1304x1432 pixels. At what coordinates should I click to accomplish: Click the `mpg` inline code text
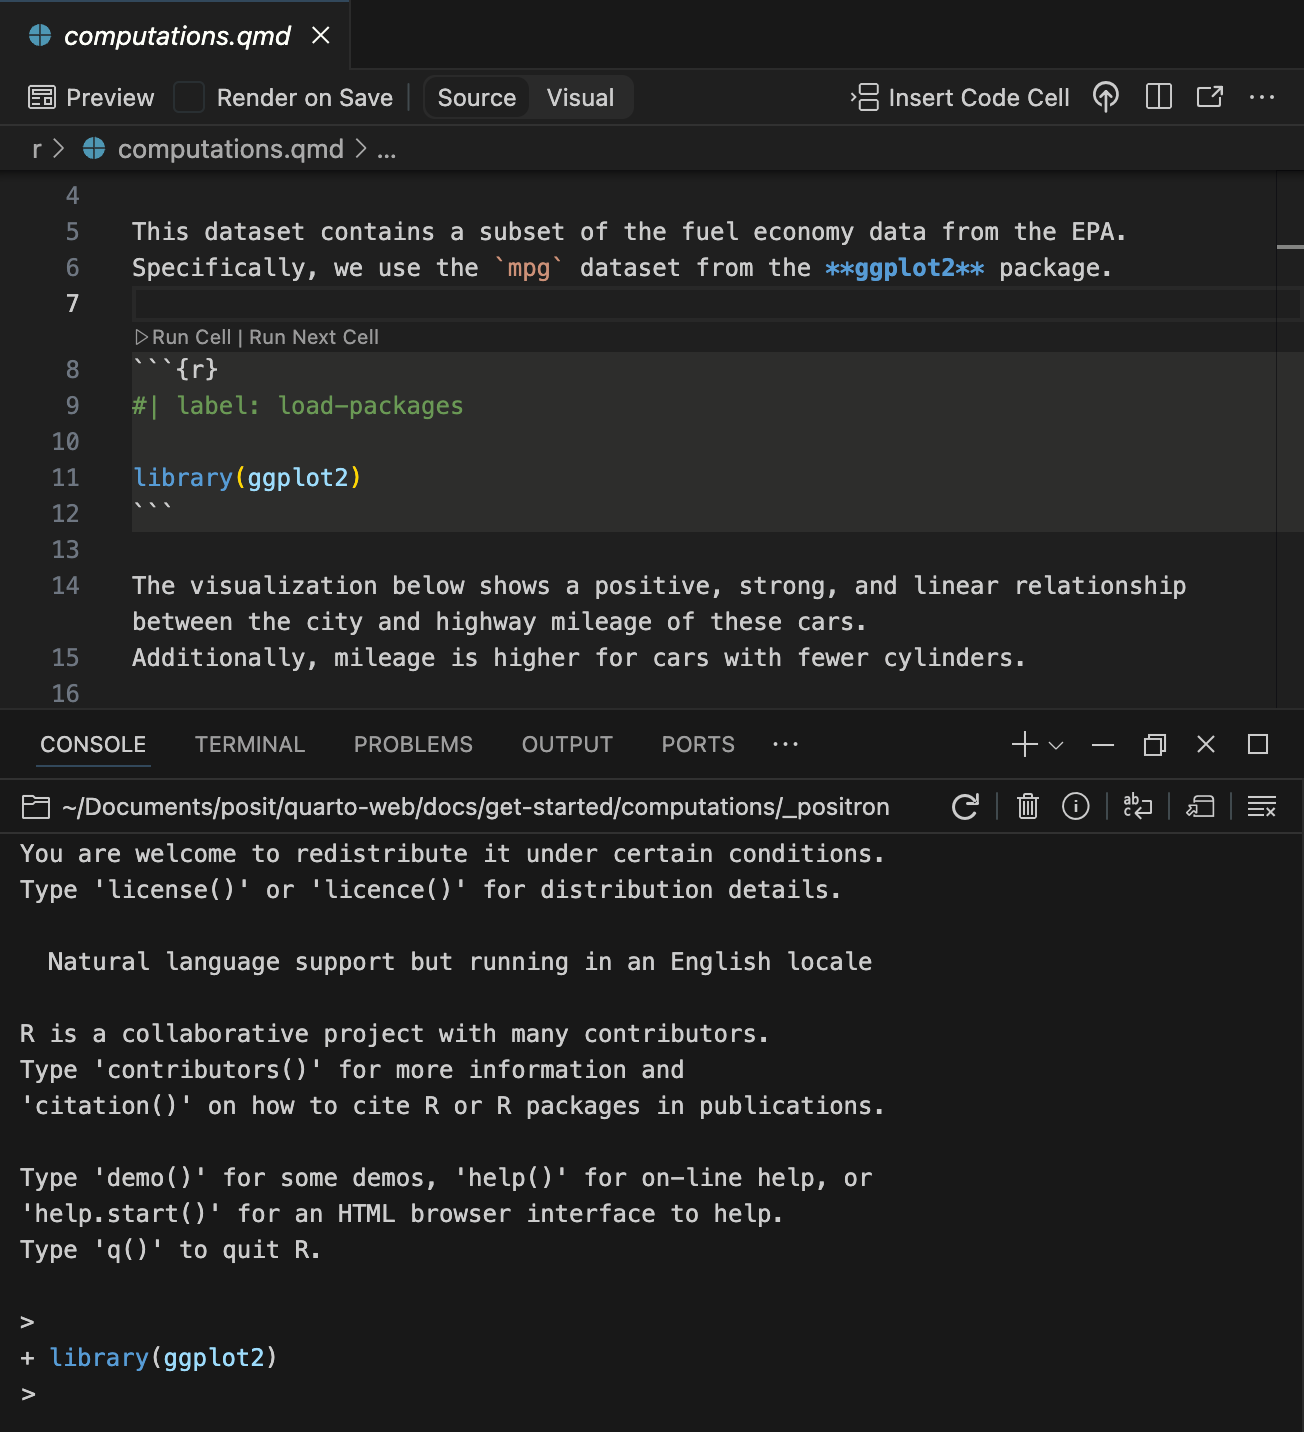point(529,268)
